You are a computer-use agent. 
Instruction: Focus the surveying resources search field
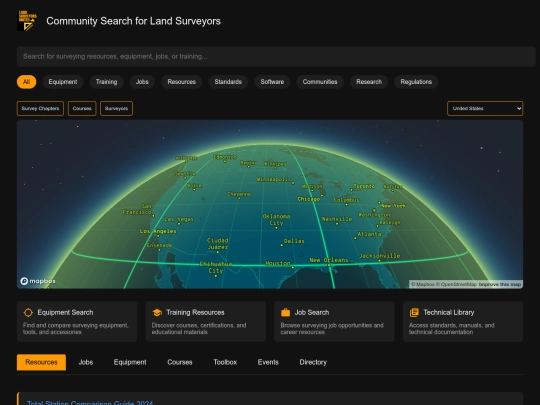tap(276, 56)
